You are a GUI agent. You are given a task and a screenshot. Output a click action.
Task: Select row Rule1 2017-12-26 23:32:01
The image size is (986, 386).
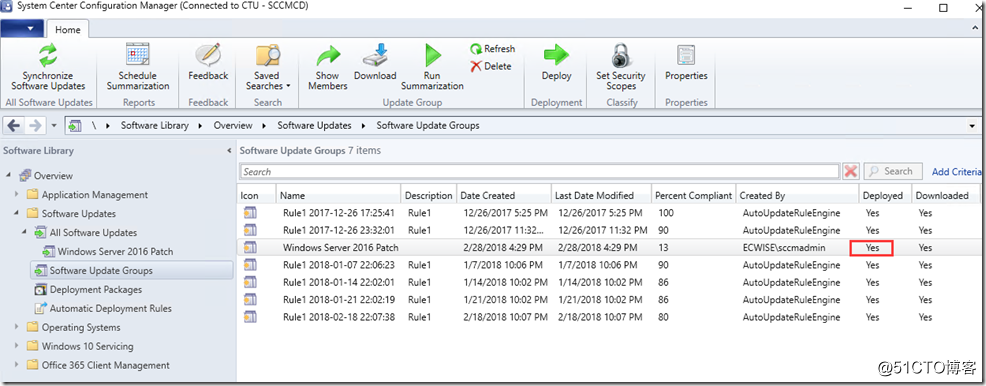pyautogui.click(x=609, y=230)
